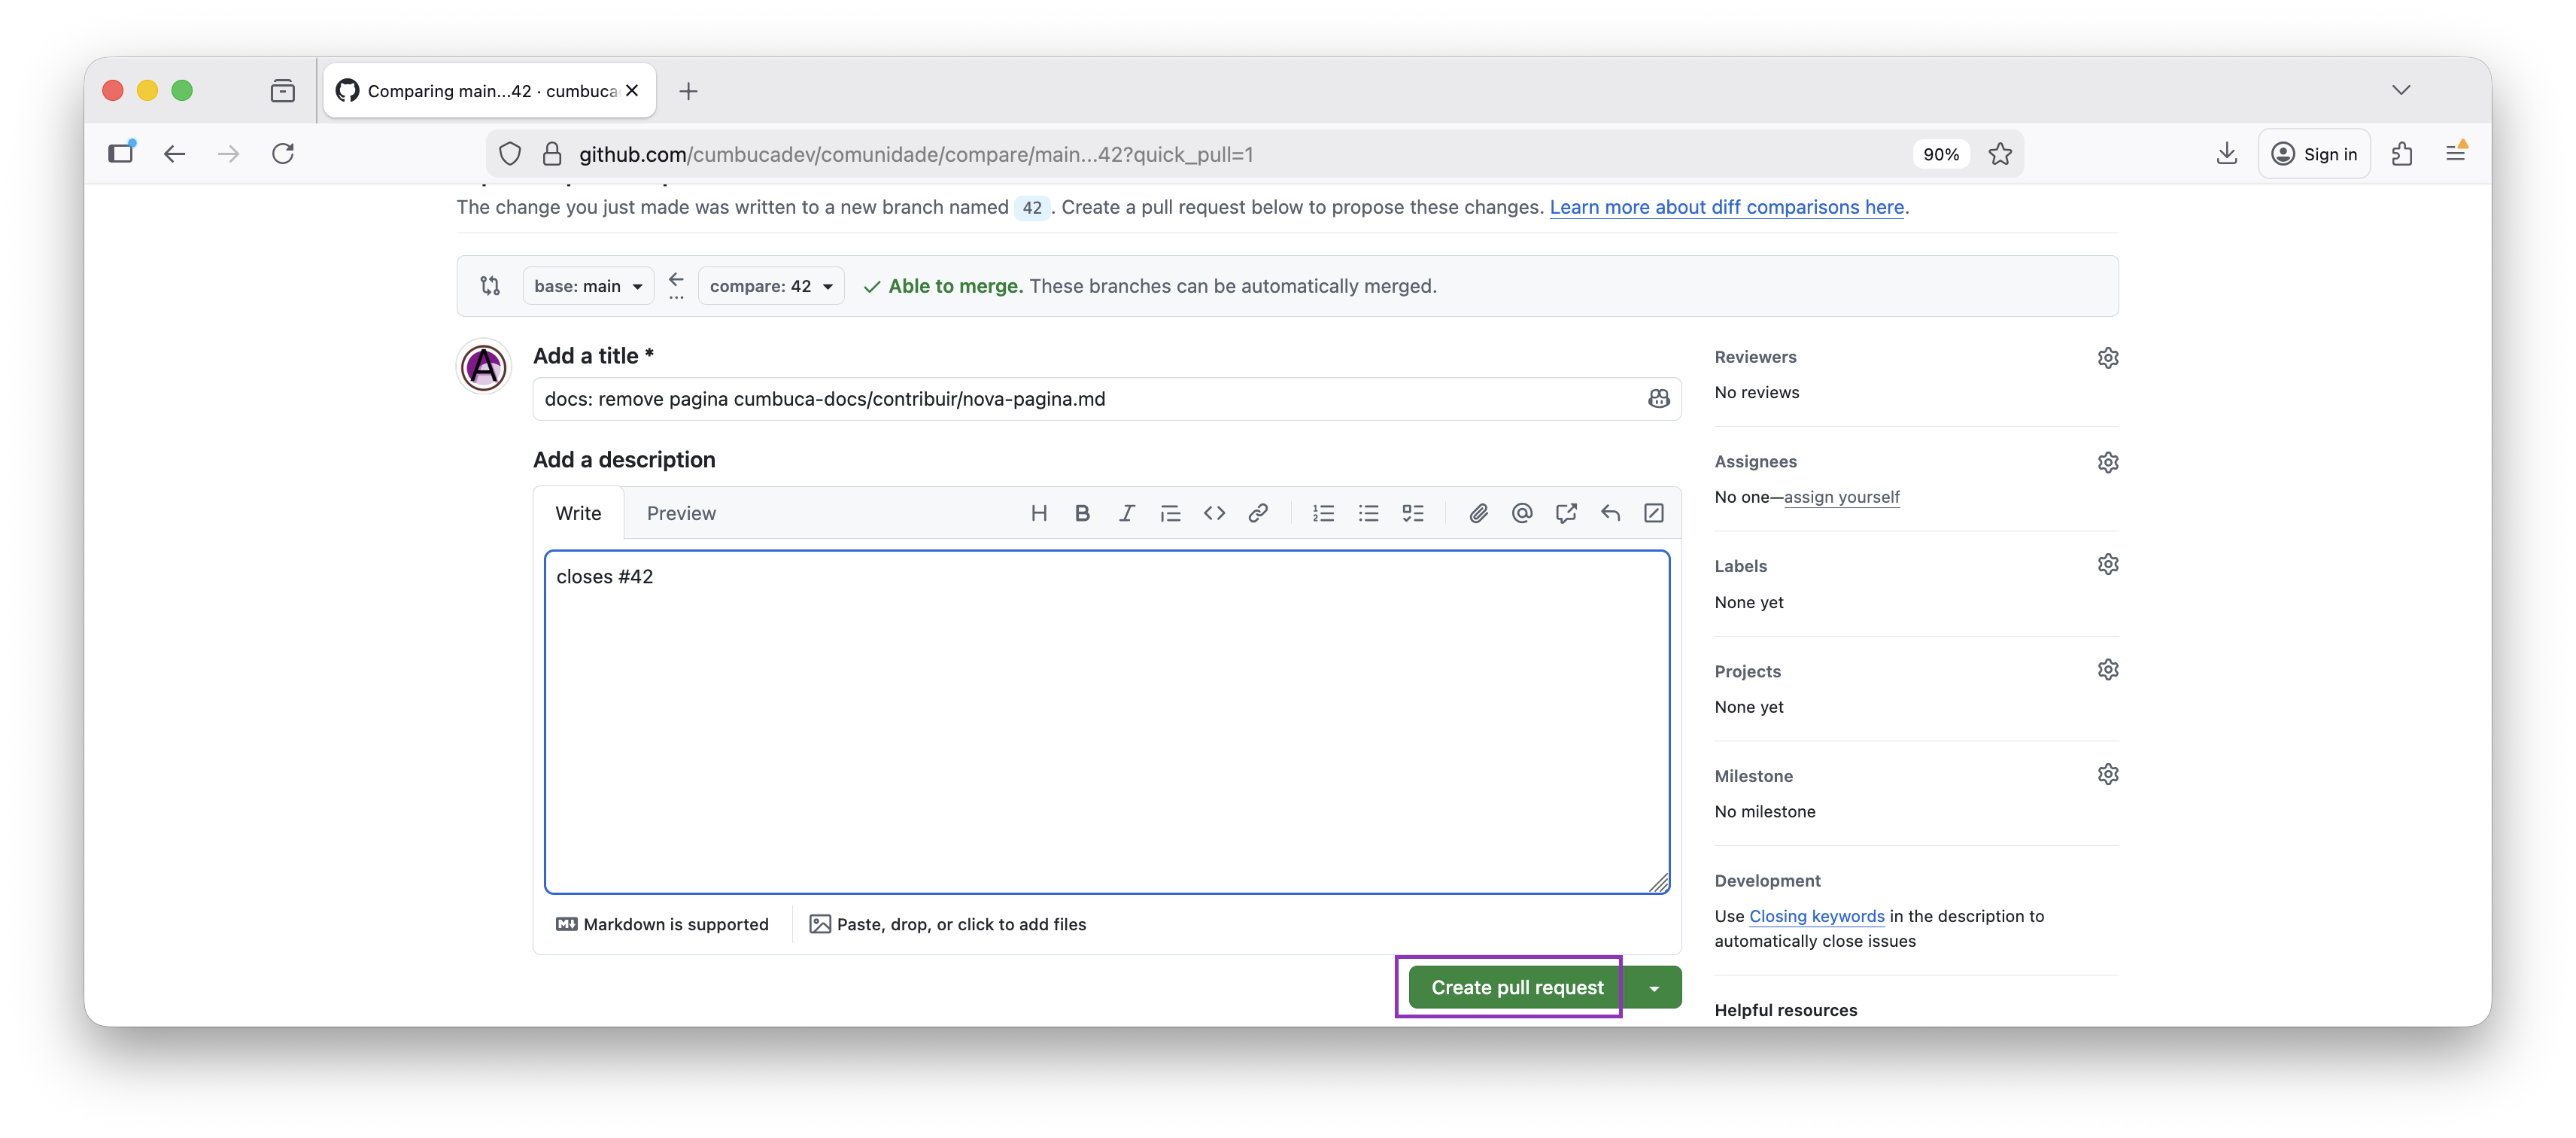Insert heading formatting in description

coord(1038,513)
